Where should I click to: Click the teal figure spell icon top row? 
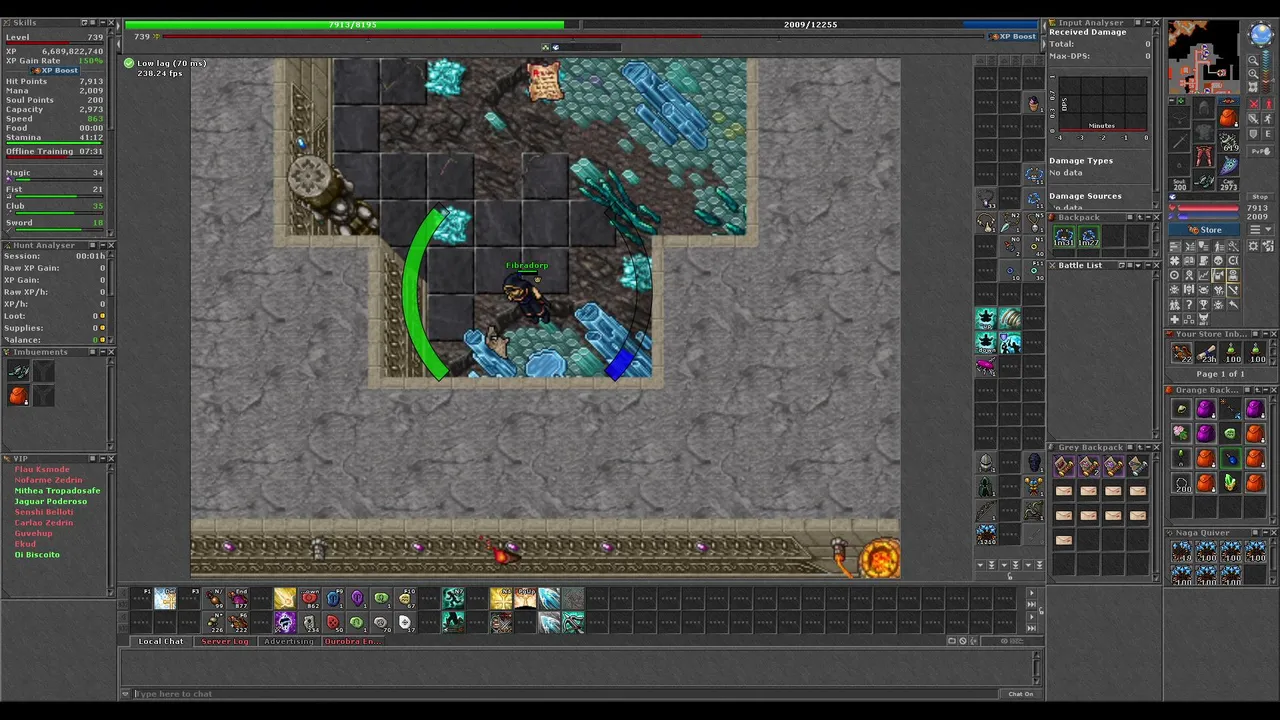[453, 598]
